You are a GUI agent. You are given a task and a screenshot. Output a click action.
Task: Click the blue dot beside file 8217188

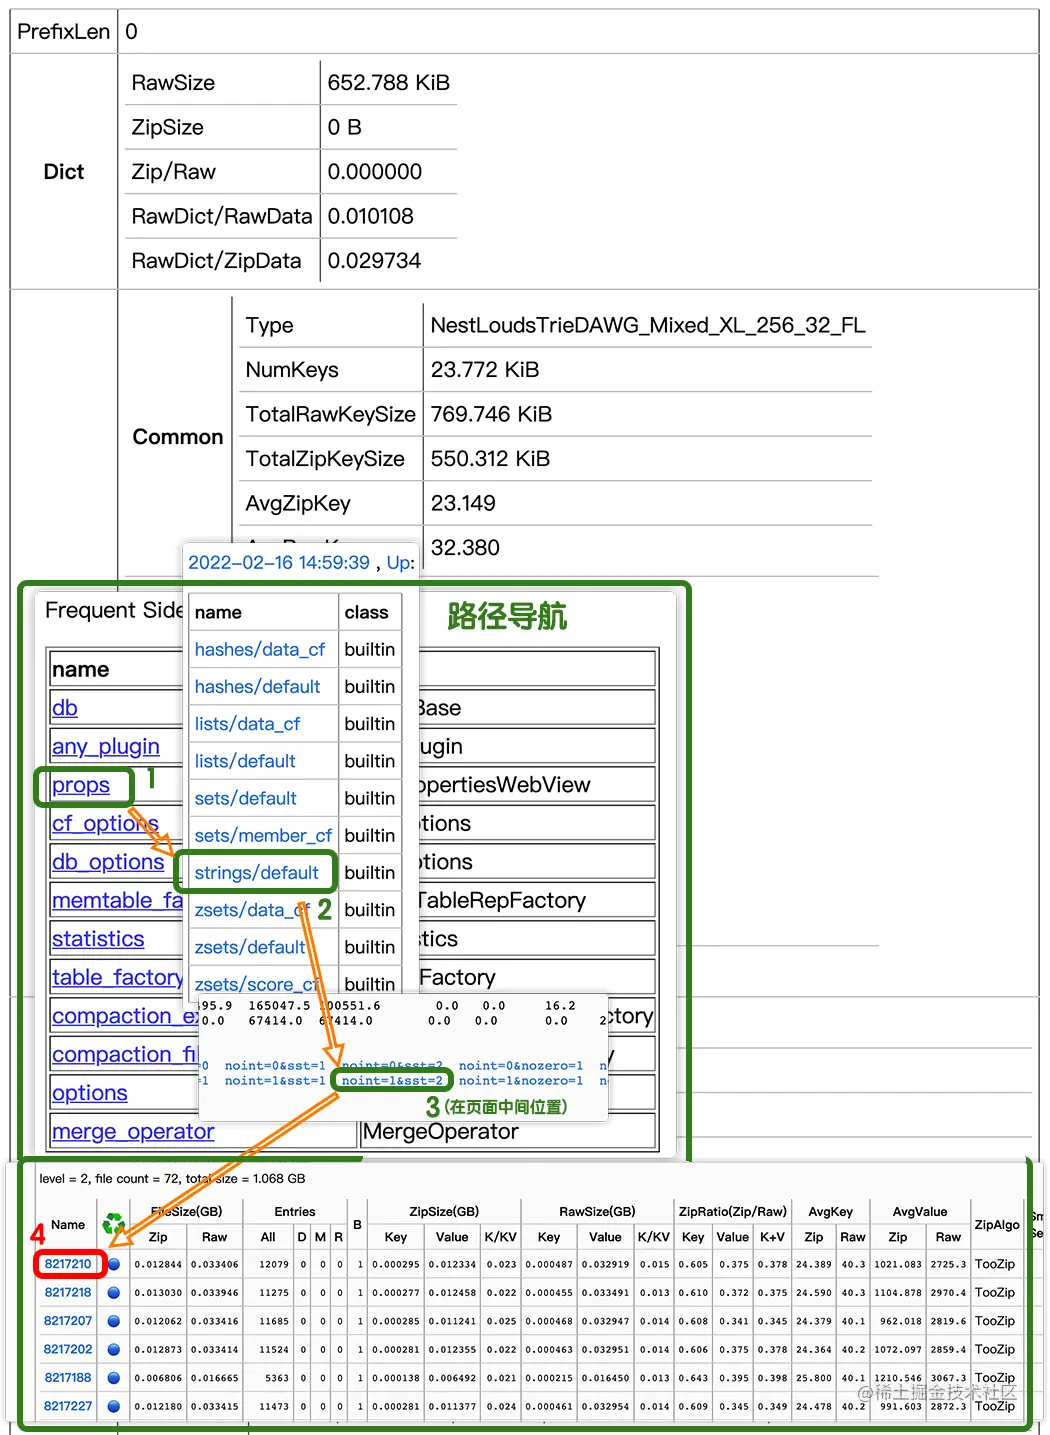coord(114,1378)
